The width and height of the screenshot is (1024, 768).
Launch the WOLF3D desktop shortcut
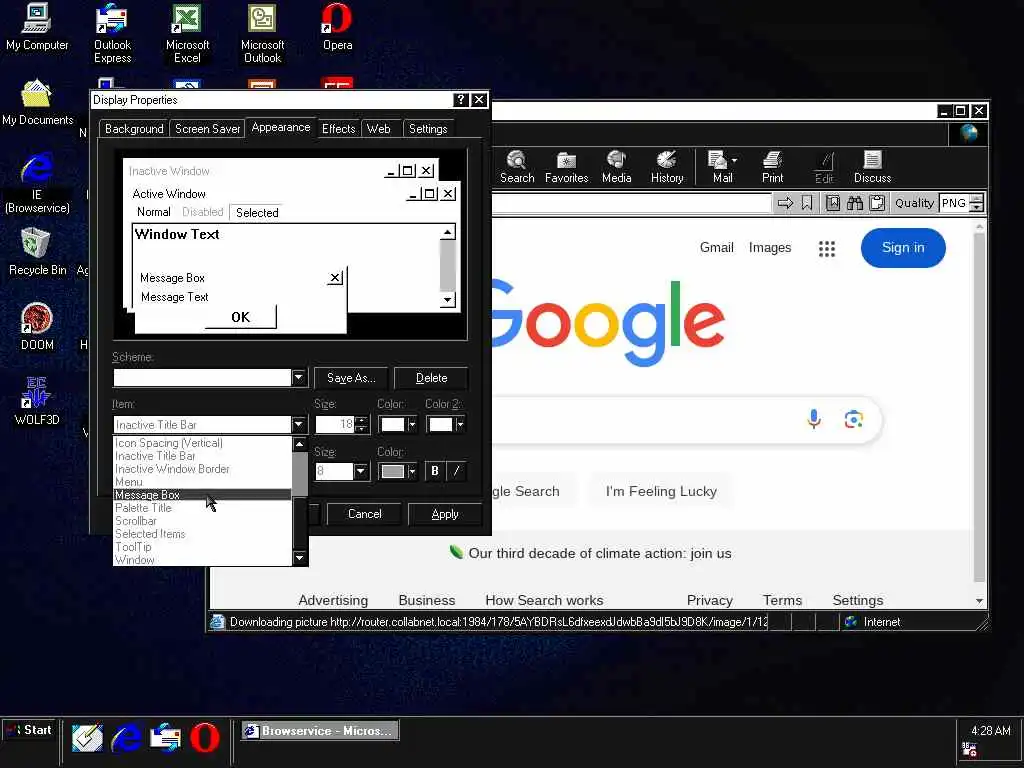coord(37,401)
